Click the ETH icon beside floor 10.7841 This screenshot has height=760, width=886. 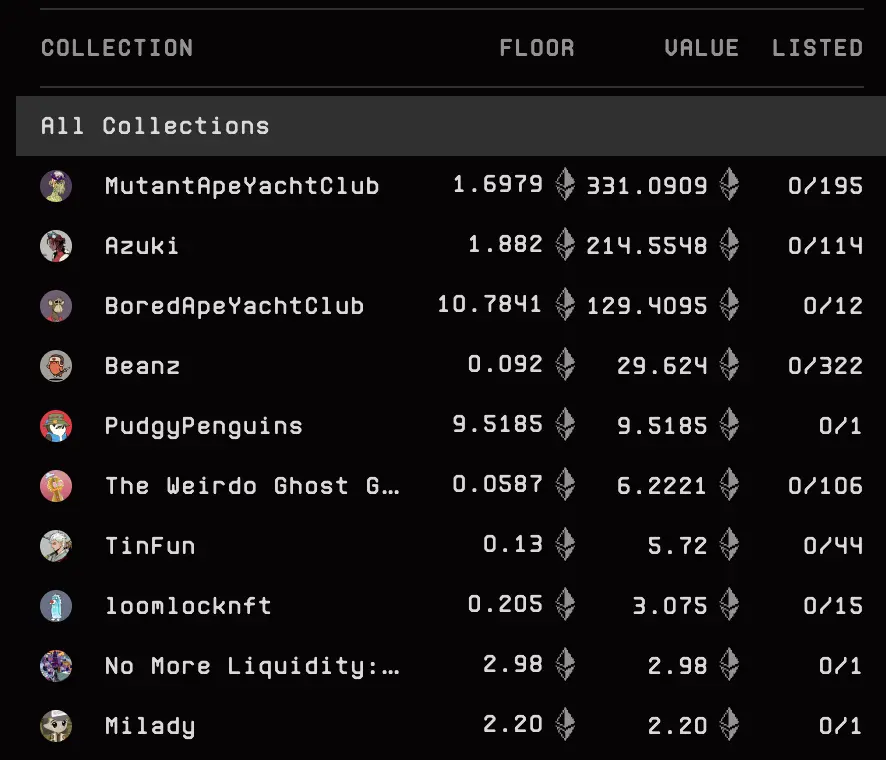(565, 304)
